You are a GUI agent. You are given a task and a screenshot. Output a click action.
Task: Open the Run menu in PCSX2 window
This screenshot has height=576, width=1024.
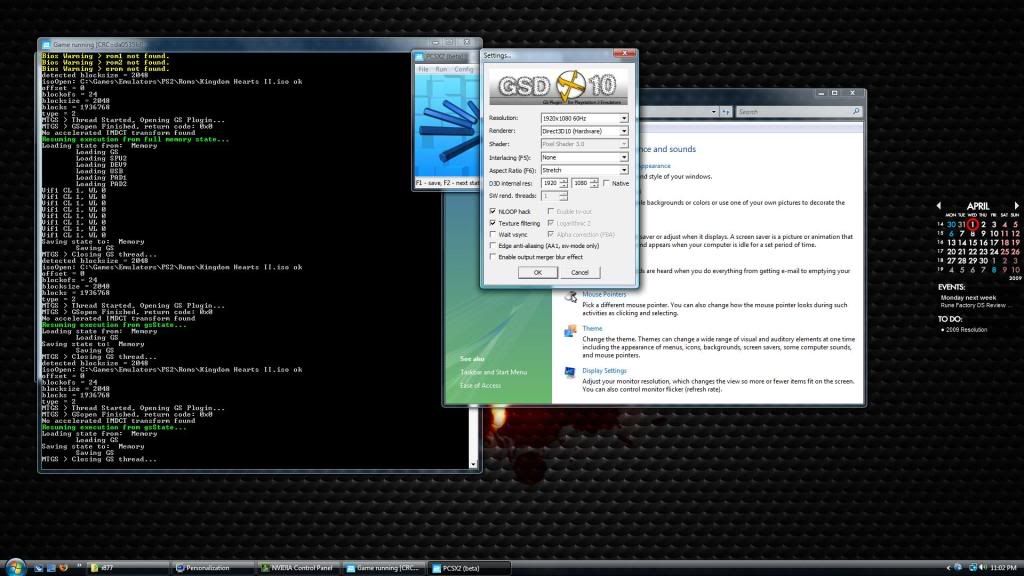(441, 69)
